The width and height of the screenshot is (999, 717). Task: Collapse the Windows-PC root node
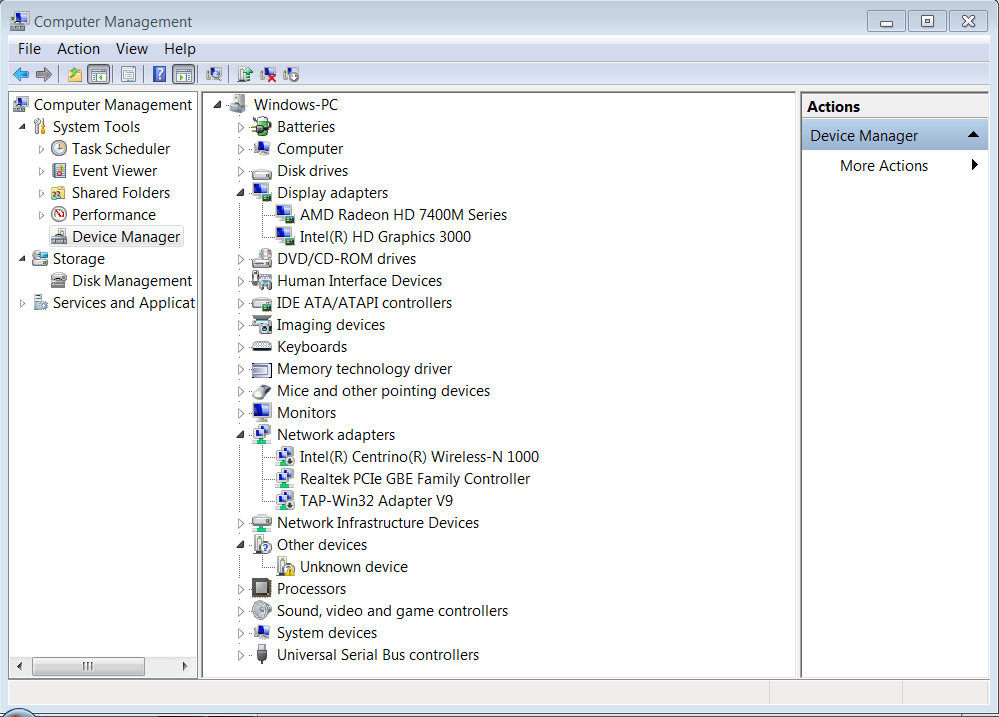pos(217,105)
